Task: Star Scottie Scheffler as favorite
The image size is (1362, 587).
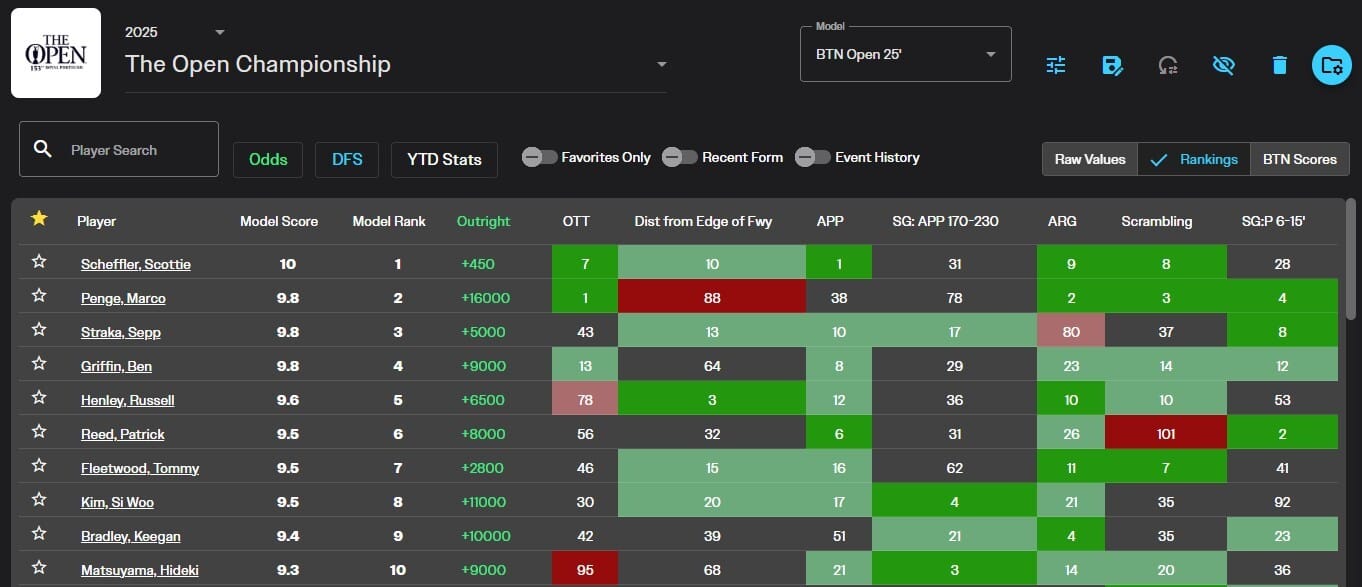Action: [39, 262]
